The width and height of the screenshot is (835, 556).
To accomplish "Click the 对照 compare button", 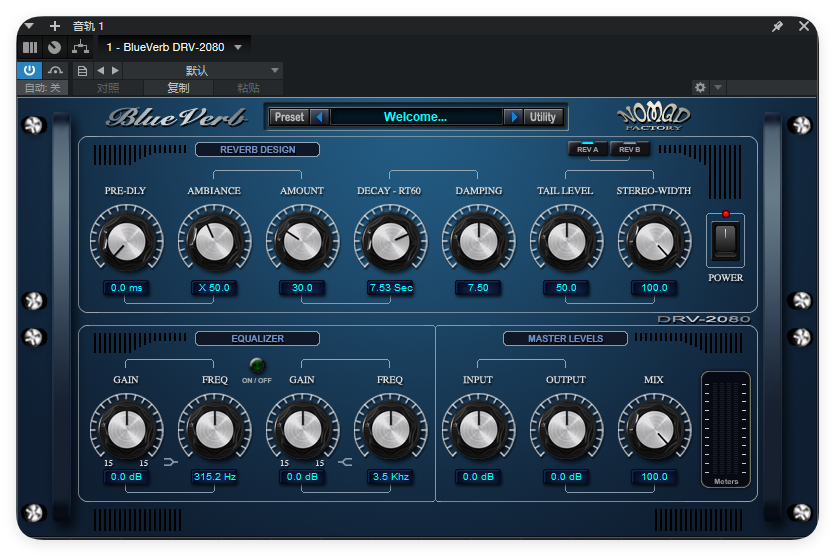I will pos(108,87).
